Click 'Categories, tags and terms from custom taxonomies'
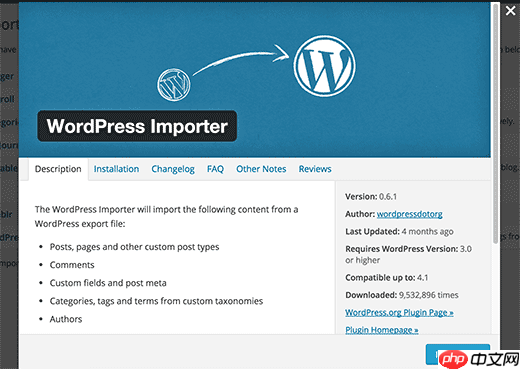The height and width of the screenshot is (369, 520). [156, 301]
